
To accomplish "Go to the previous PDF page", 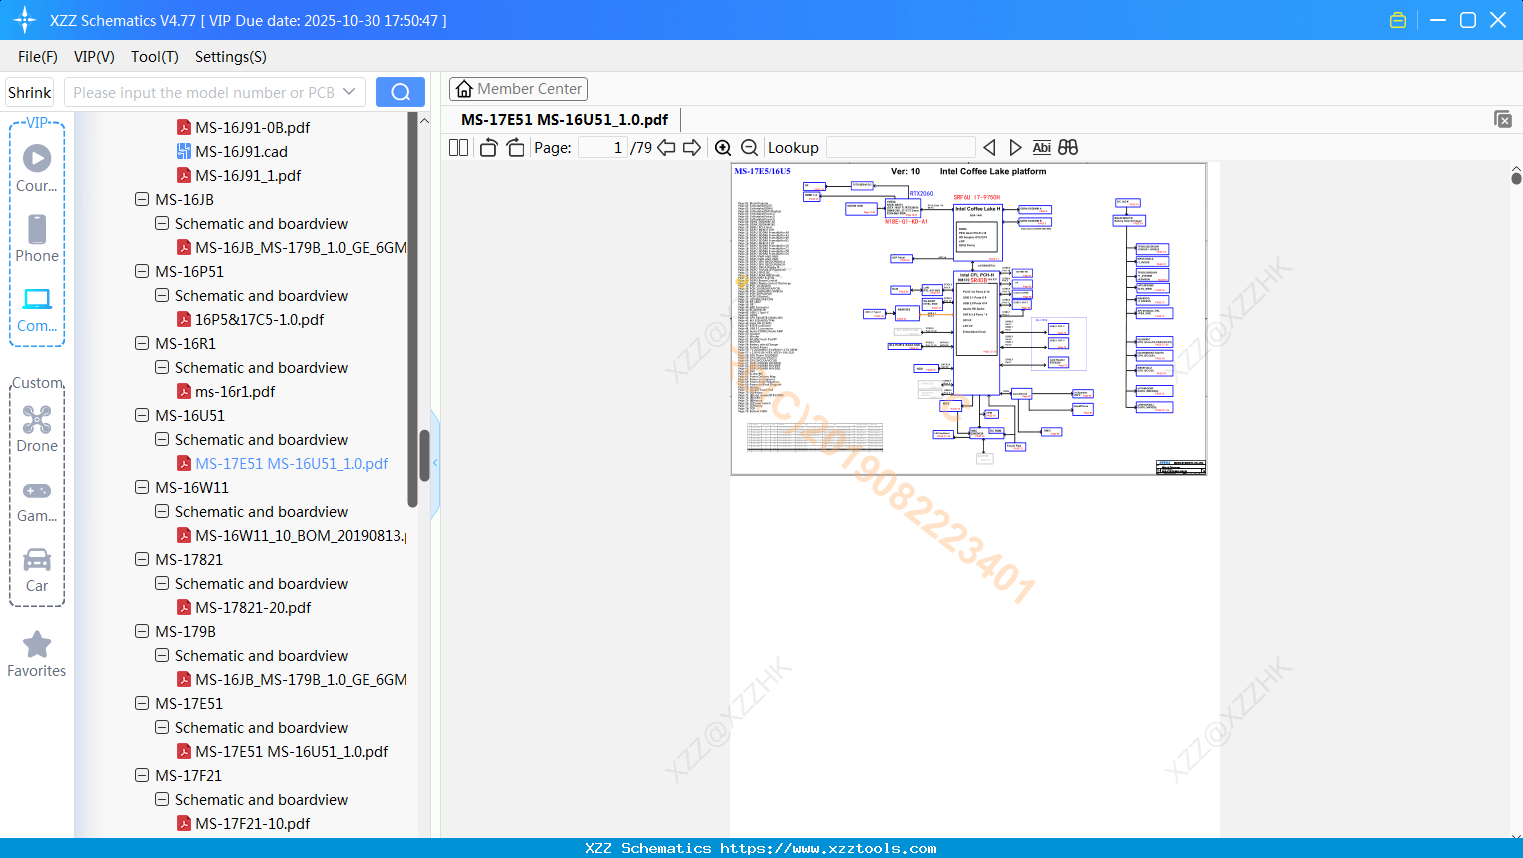I will [x=666, y=148].
